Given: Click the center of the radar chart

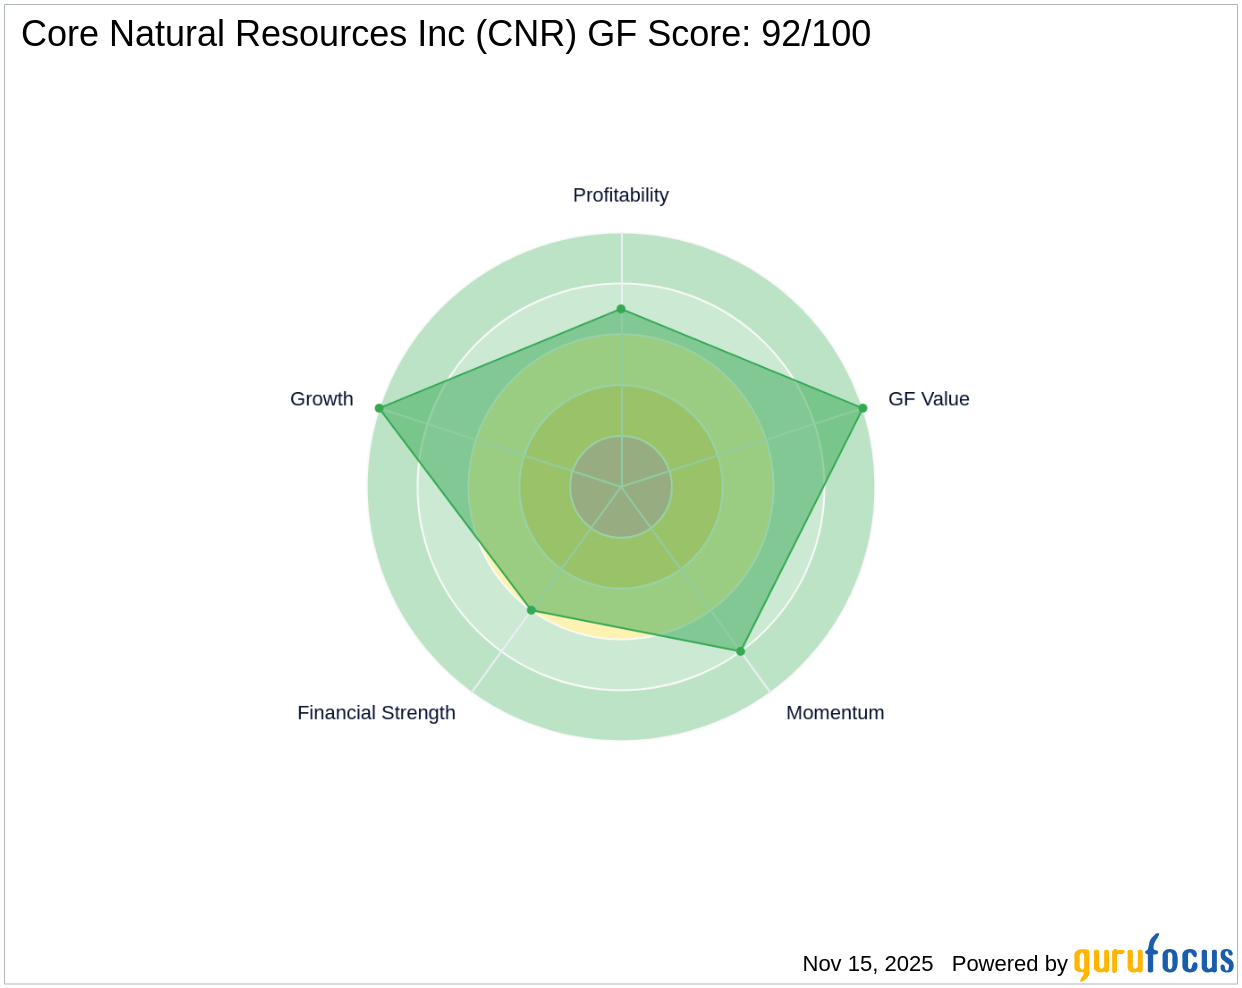Looking at the screenshot, I should 621,489.
